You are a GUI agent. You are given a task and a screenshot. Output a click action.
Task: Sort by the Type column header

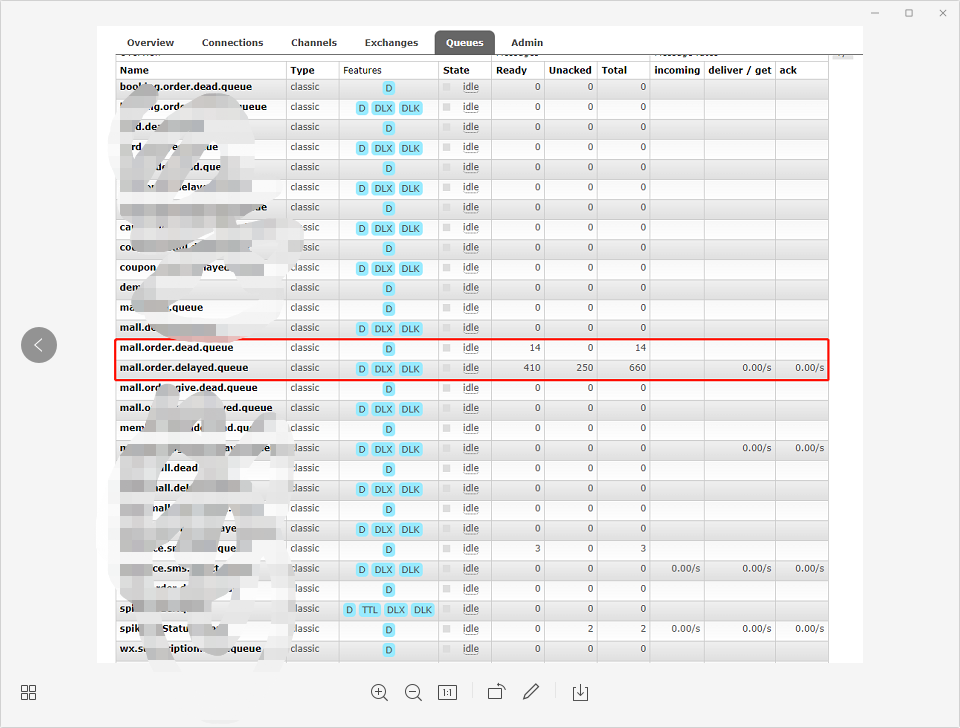click(302, 70)
